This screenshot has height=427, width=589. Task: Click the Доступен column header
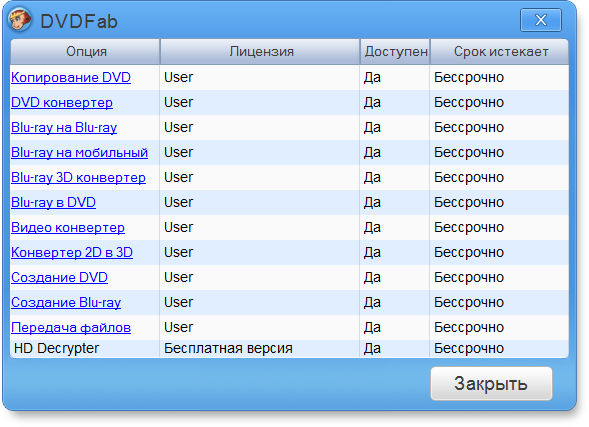click(395, 51)
